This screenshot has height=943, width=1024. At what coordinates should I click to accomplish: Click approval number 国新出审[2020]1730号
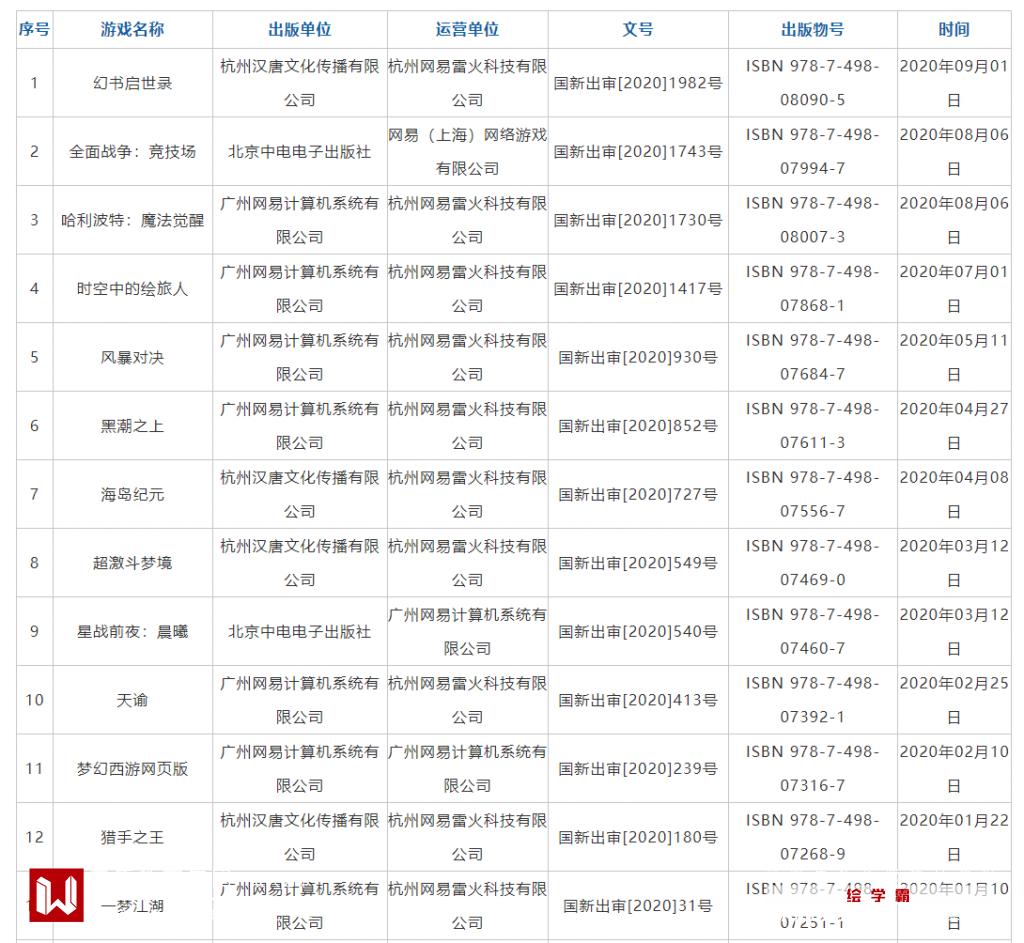click(638, 220)
